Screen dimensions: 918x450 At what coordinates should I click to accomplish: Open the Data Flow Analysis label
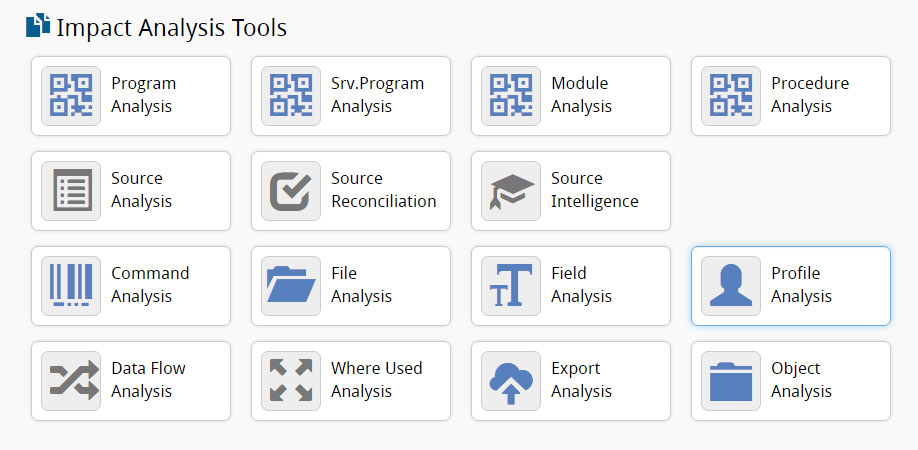[148, 380]
